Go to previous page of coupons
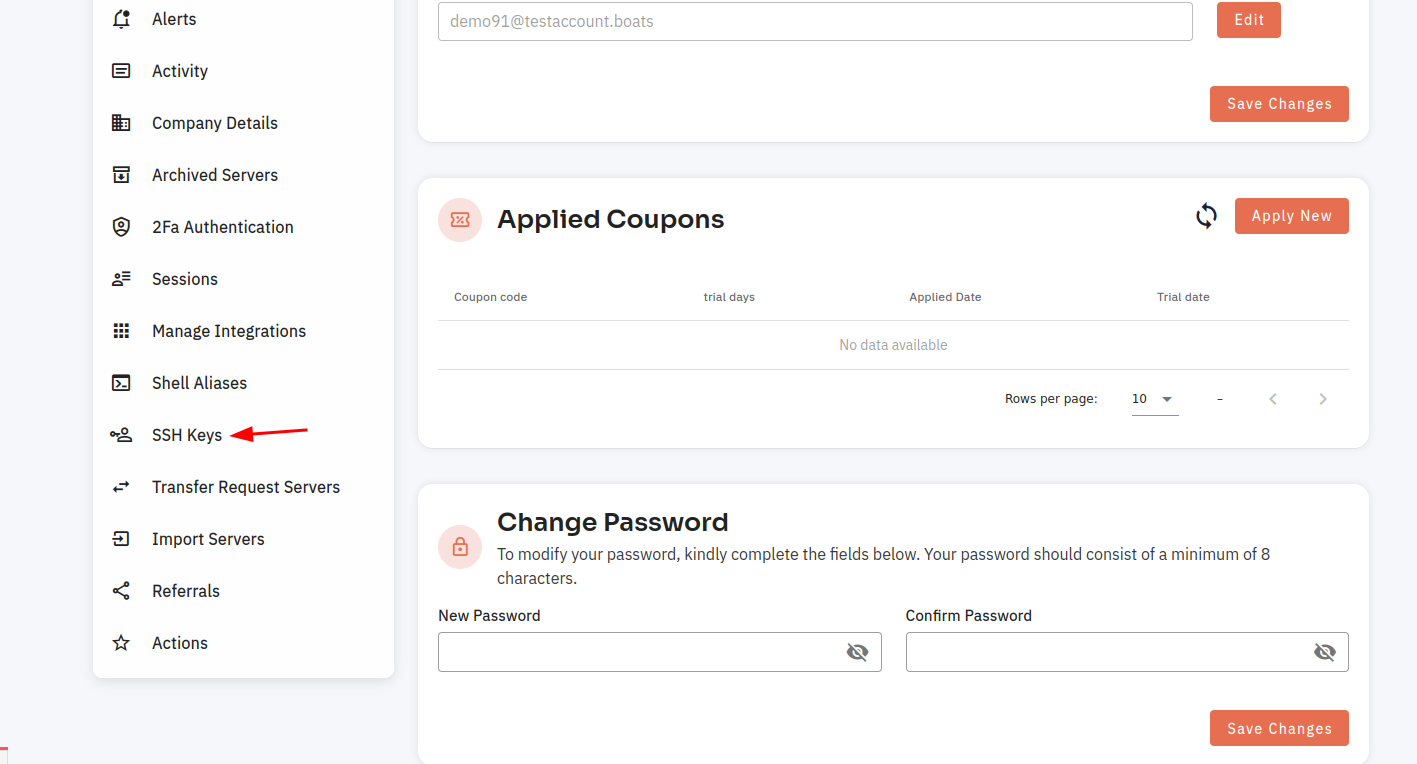 coord(1273,399)
